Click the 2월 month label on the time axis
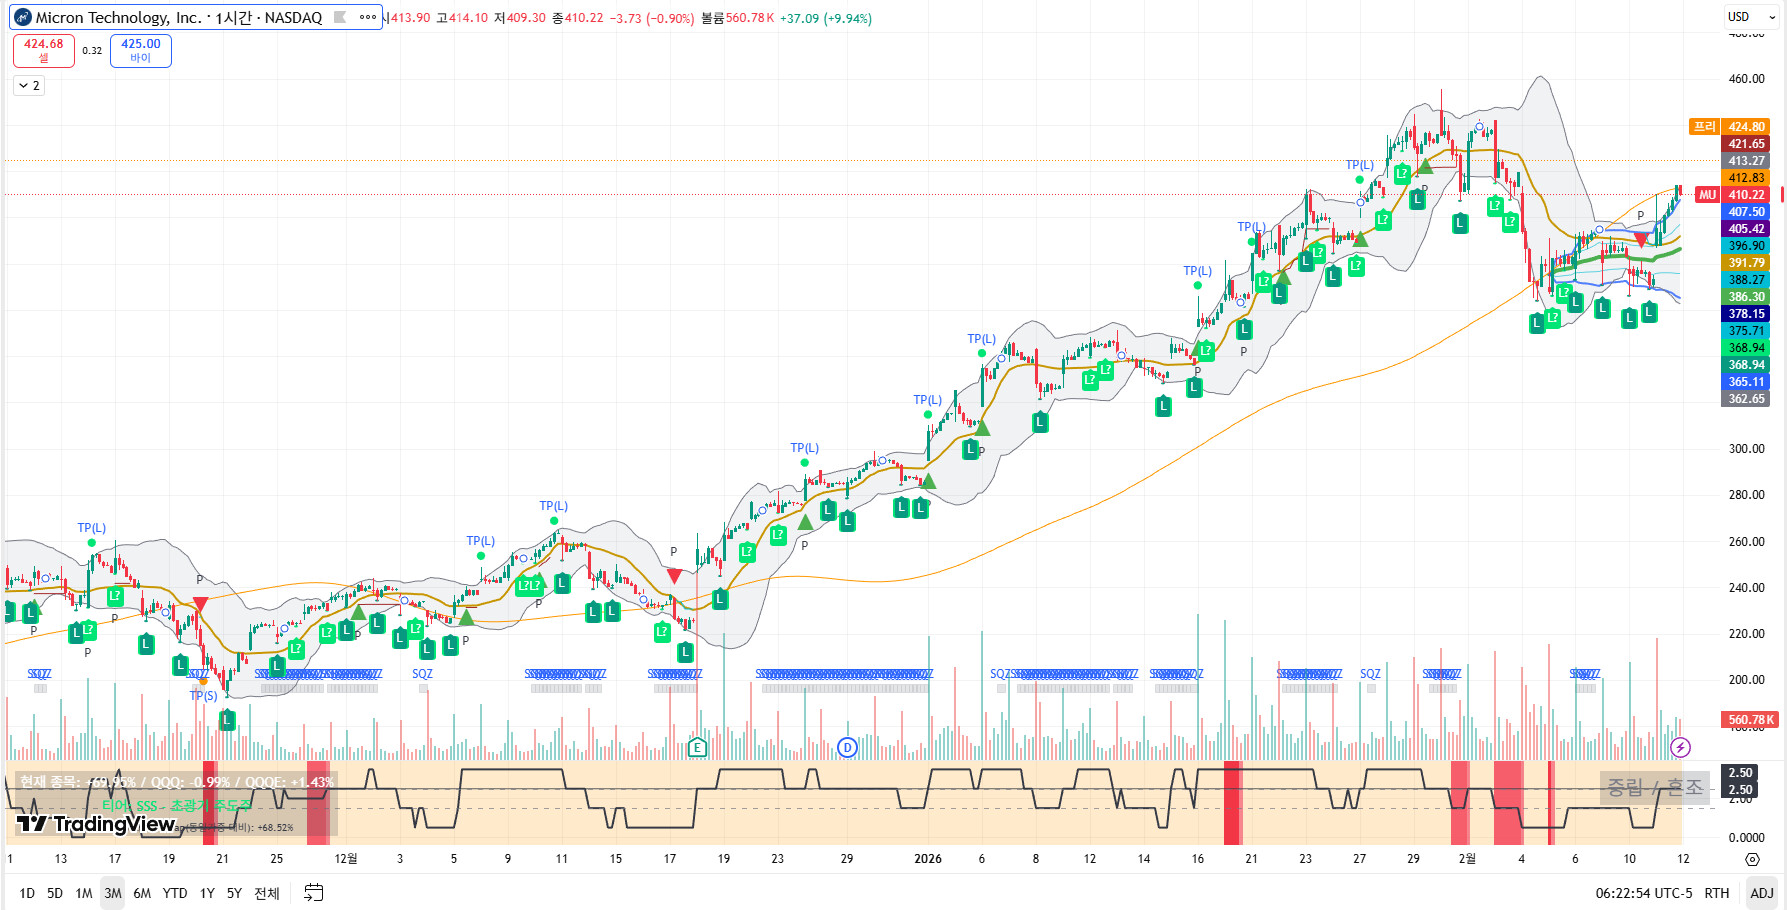This screenshot has width=1787, height=910. click(x=1467, y=859)
